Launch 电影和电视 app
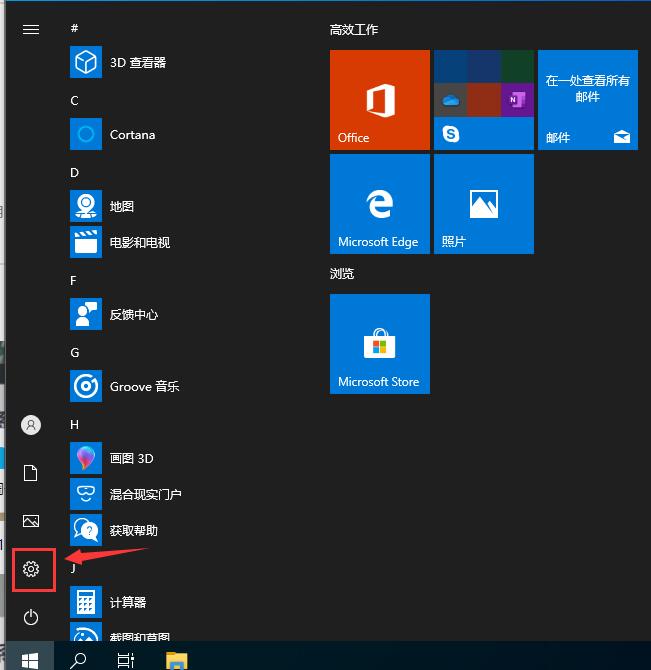 coord(139,242)
